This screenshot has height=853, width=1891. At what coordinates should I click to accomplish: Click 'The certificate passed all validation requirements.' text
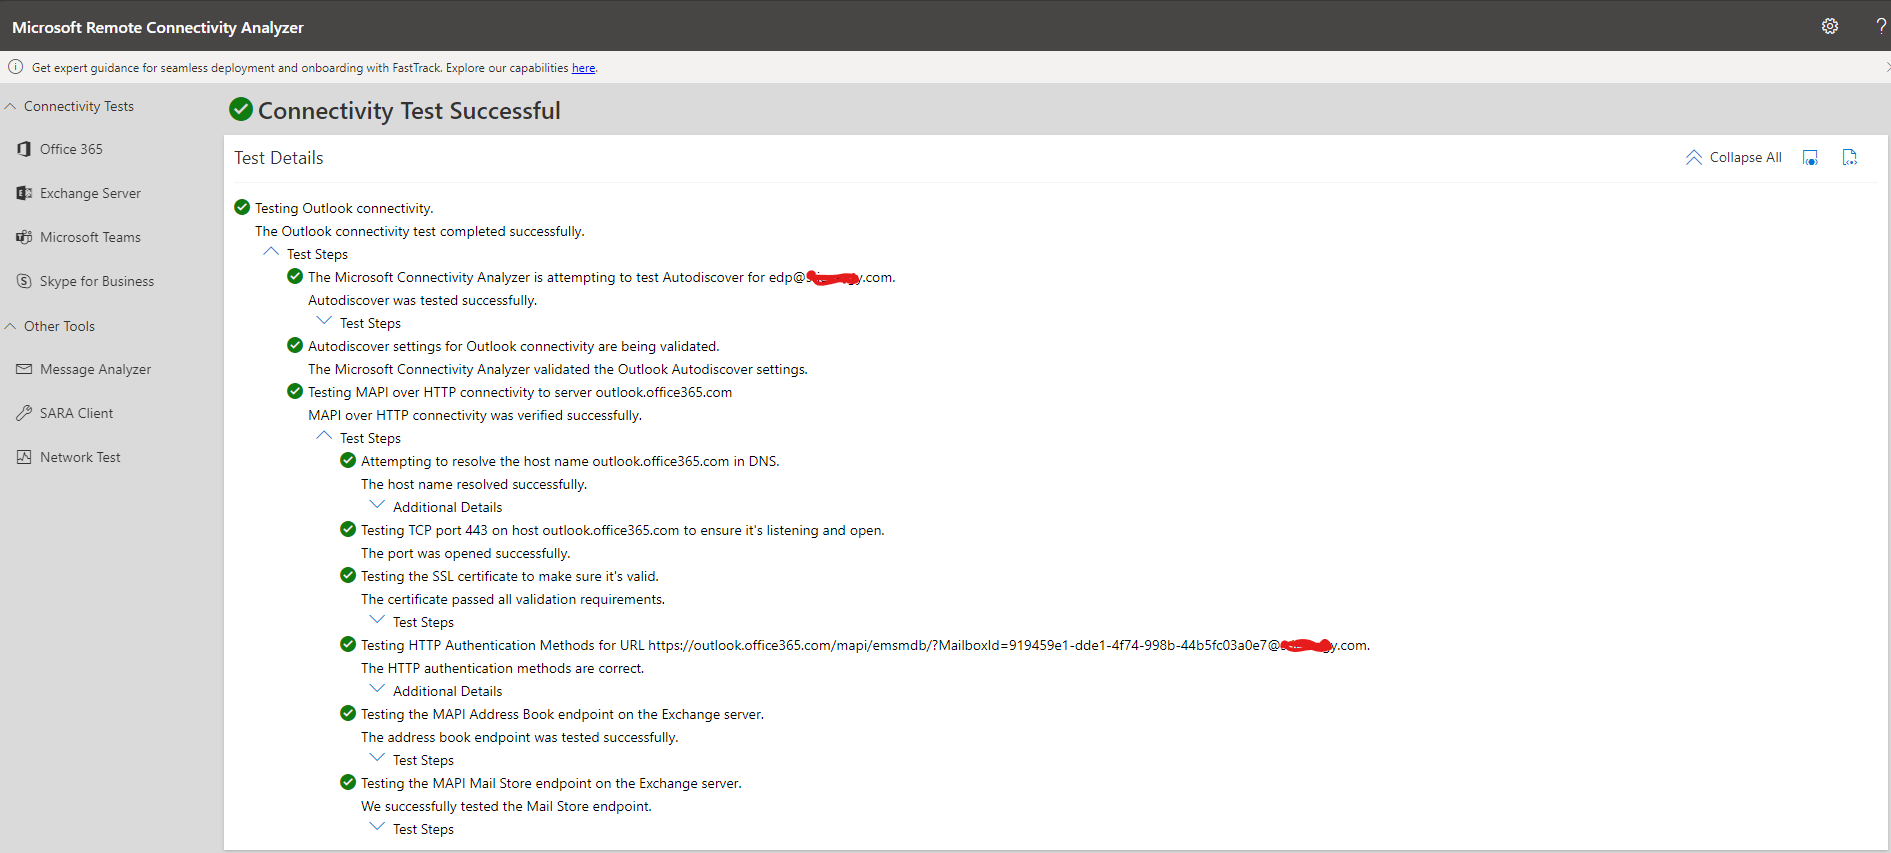tap(512, 599)
